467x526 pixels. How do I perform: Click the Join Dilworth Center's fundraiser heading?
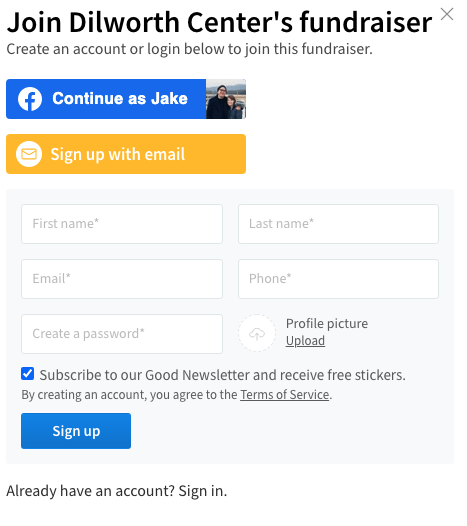219,22
